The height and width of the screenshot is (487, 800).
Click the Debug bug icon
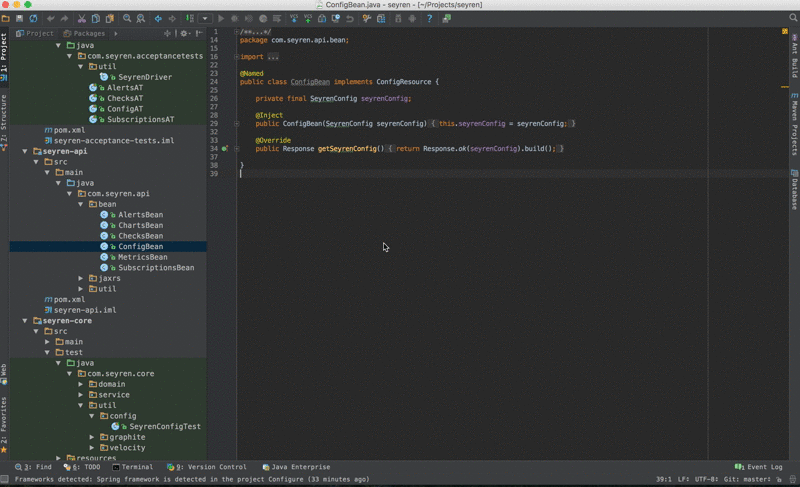point(235,18)
